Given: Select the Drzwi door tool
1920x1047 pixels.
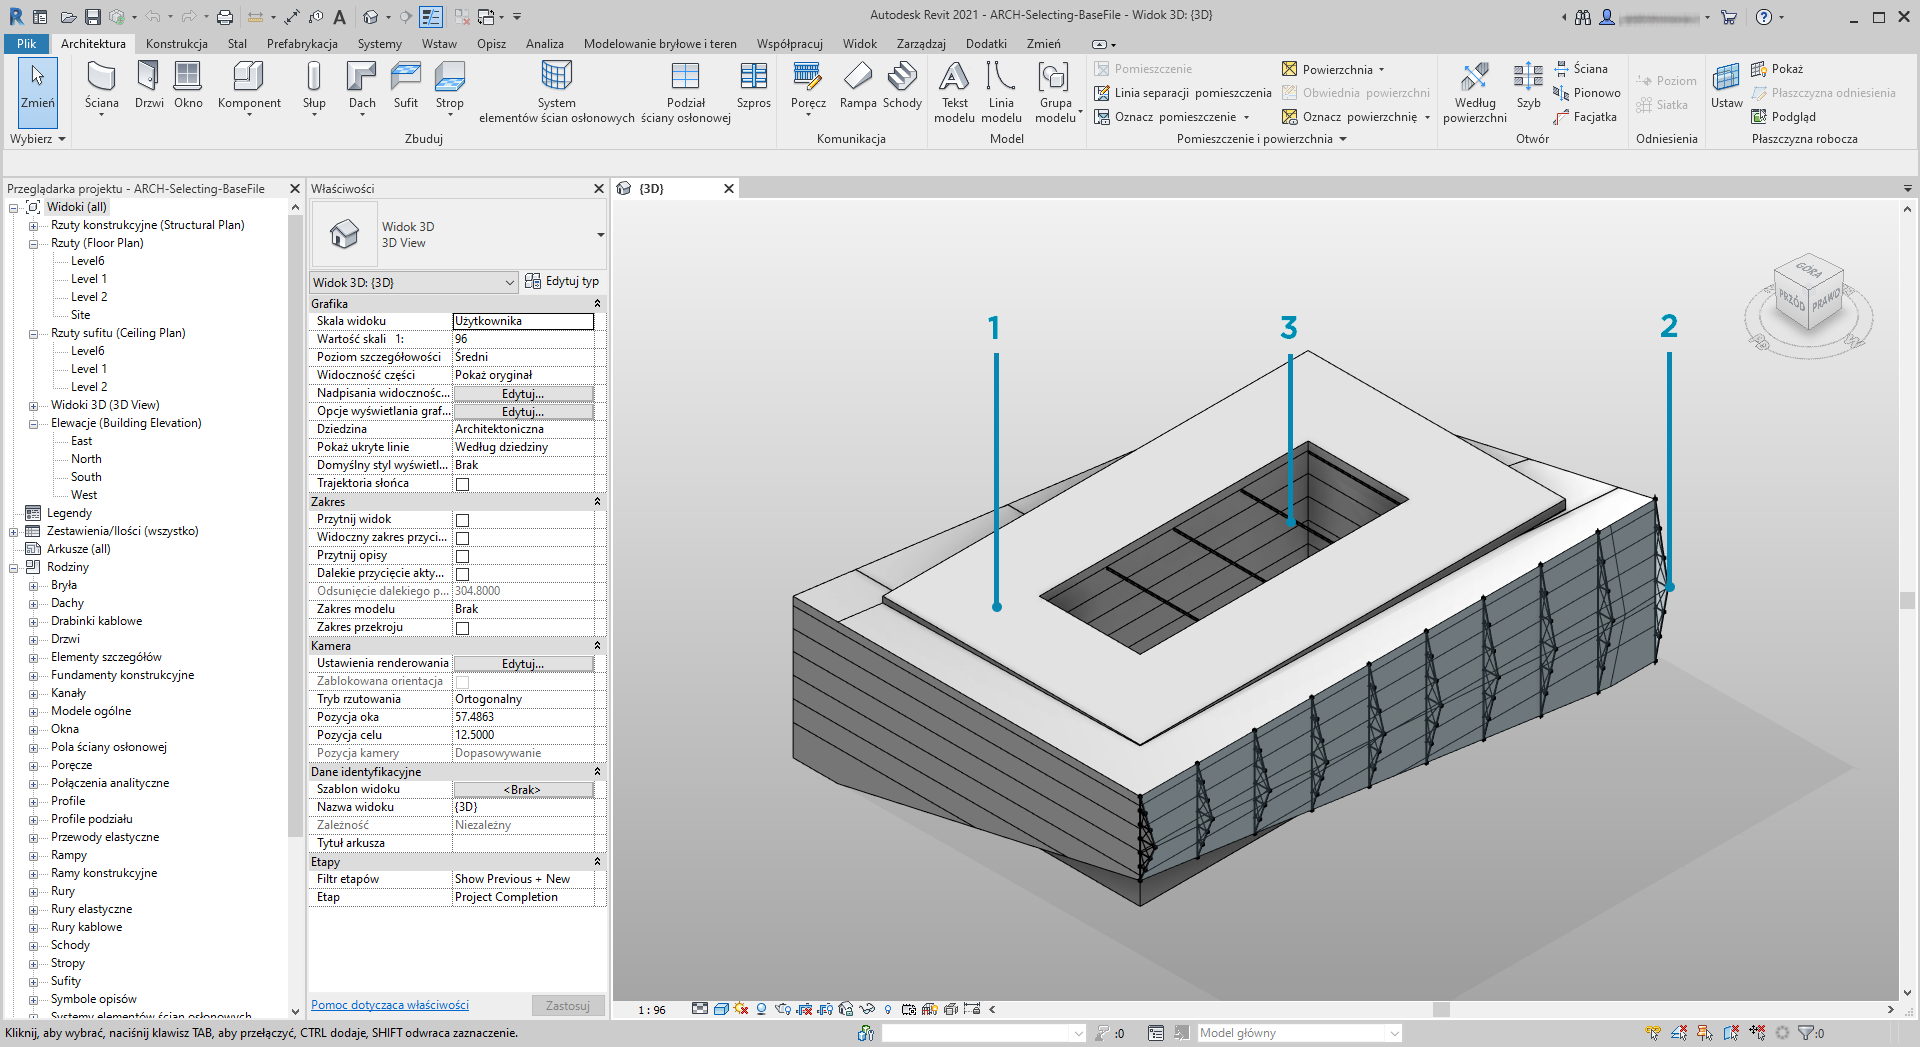Looking at the screenshot, I should 149,86.
